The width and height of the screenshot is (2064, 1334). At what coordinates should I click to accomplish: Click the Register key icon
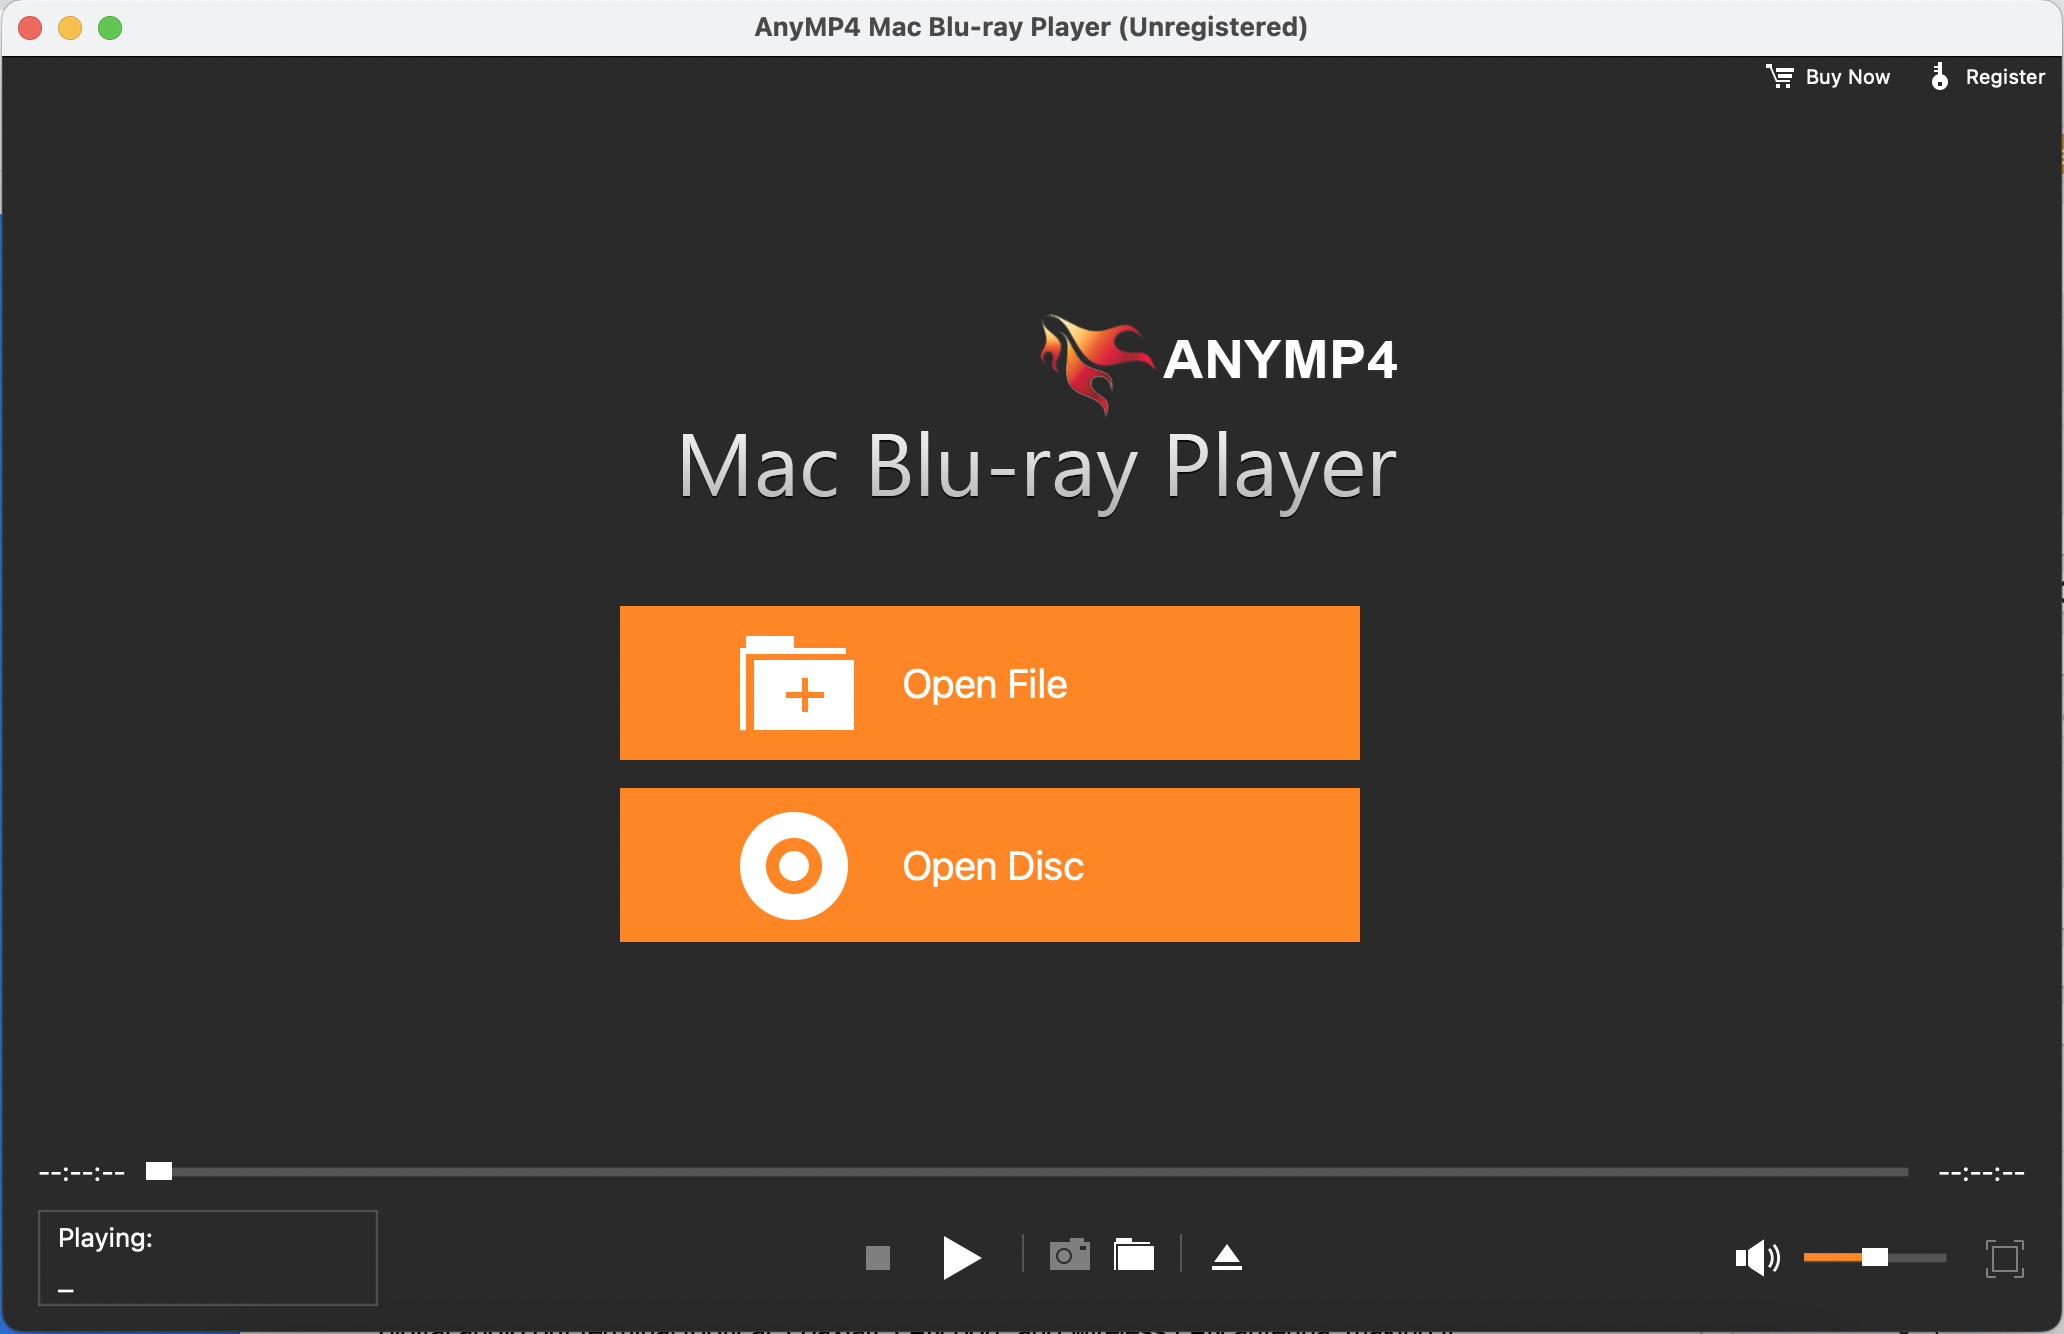point(1939,76)
